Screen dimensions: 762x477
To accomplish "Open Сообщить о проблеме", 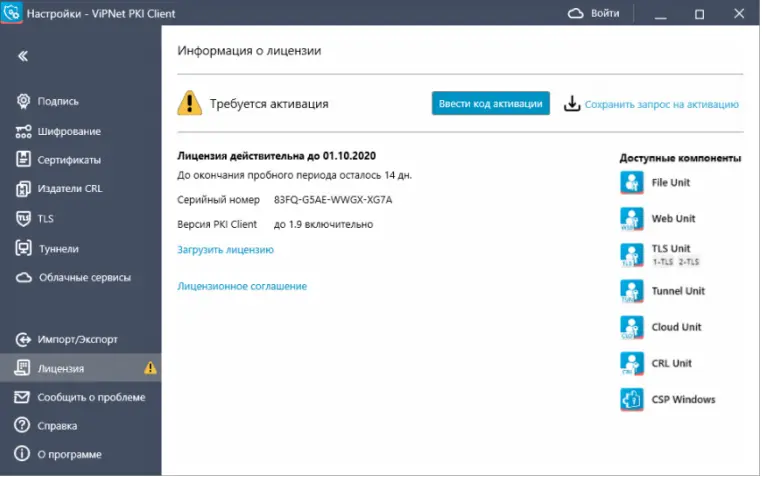I will point(91,397).
